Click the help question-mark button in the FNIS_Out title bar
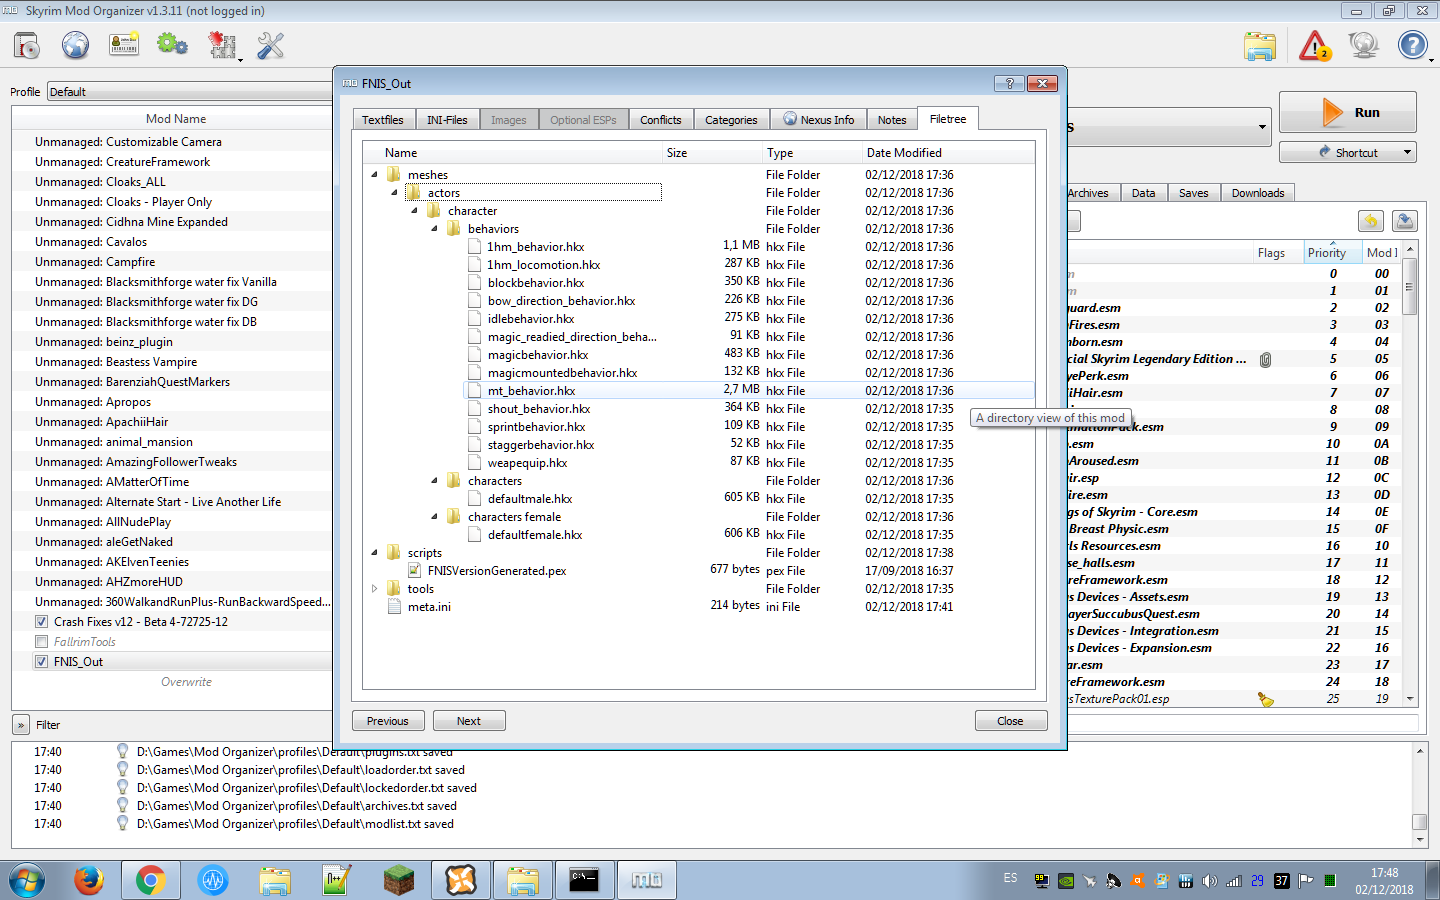The height and width of the screenshot is (900, 1440). point(1009,84)
